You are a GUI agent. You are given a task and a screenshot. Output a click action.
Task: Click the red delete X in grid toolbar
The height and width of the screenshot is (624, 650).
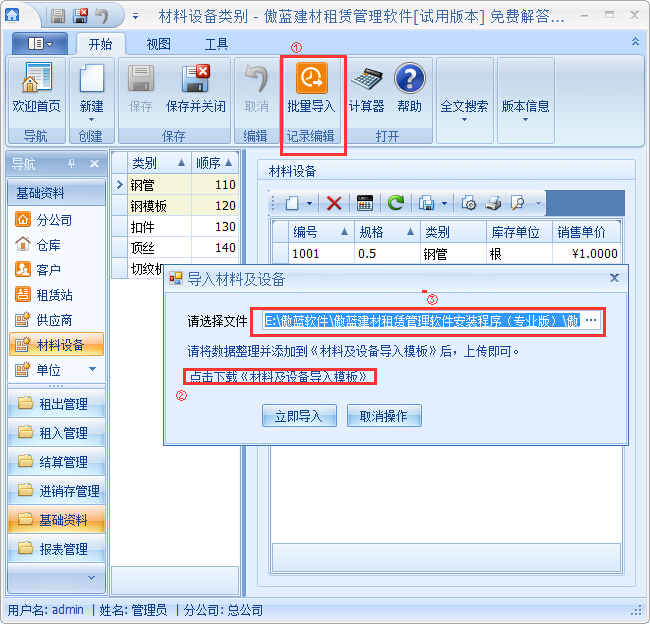334,203
